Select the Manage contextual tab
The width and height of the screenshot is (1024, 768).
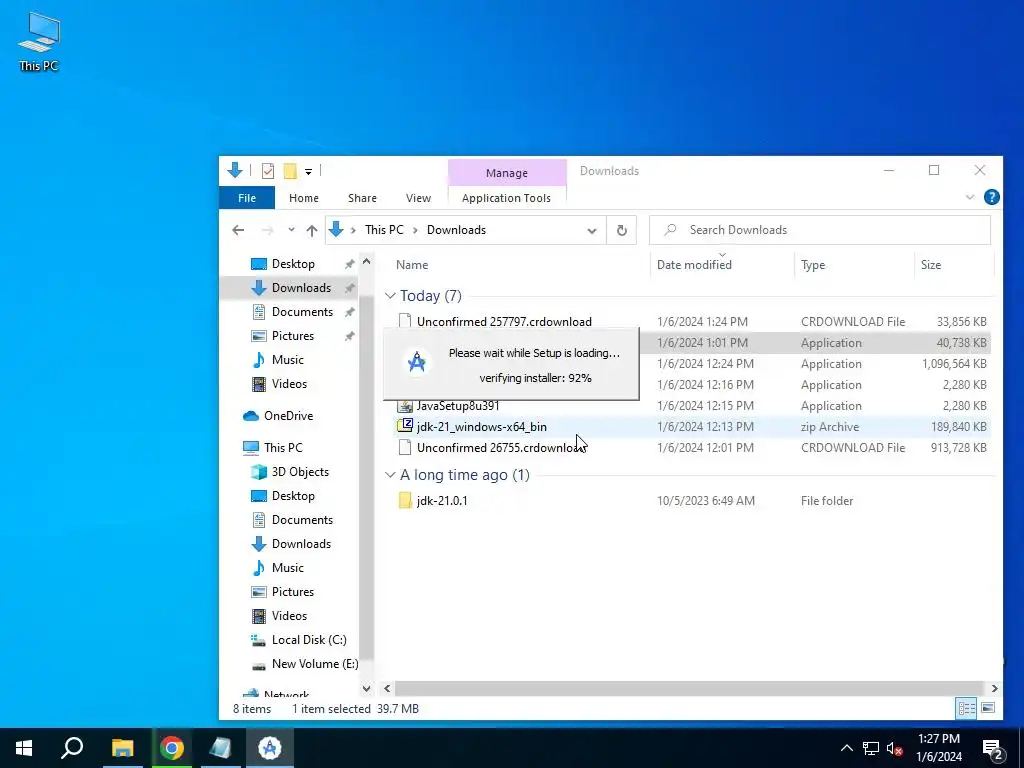[507, 173]
